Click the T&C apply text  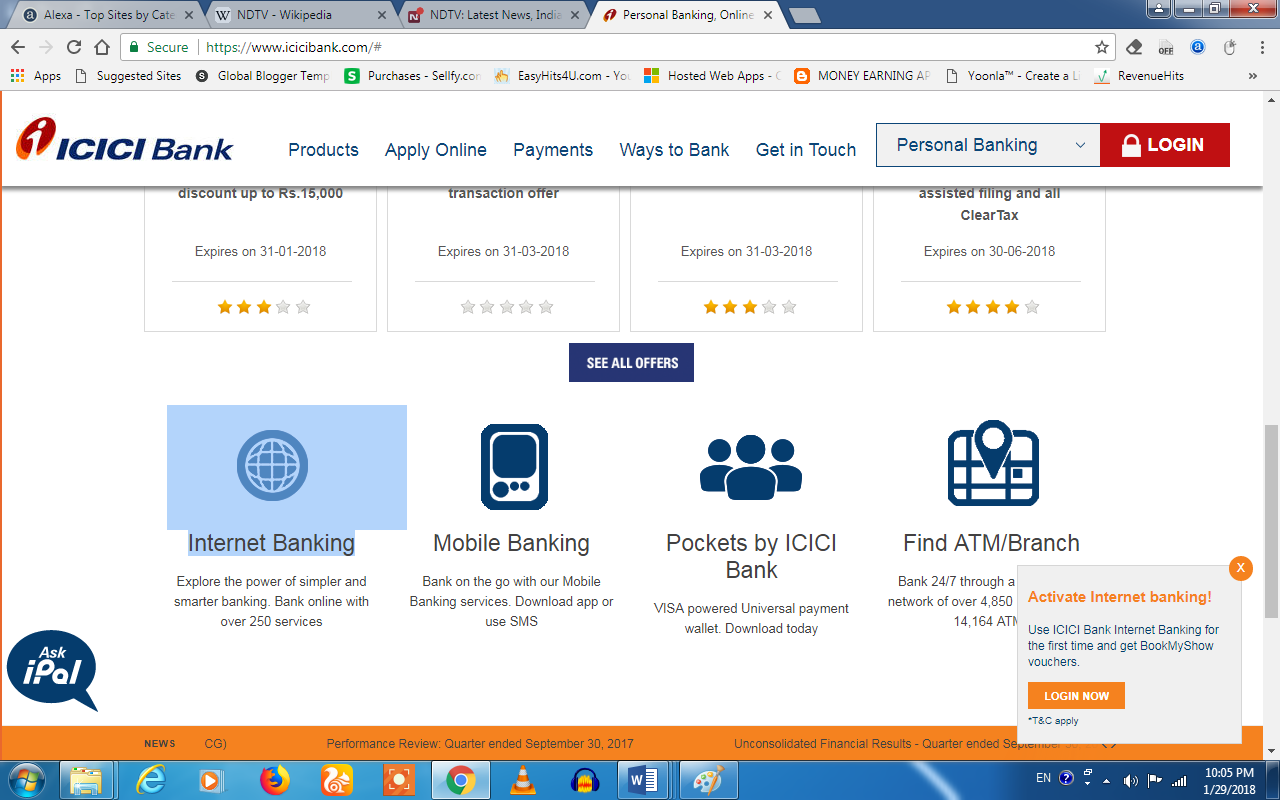pyautogui.click(x=1053, y=721)
